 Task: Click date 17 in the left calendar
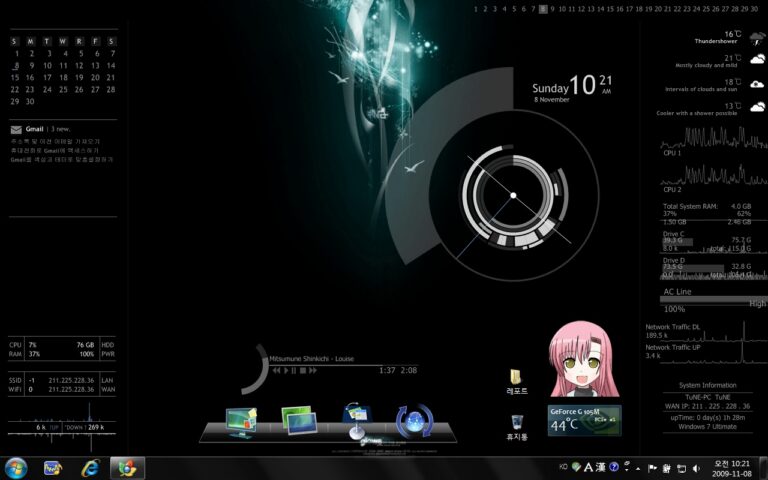tap(47, 77)
